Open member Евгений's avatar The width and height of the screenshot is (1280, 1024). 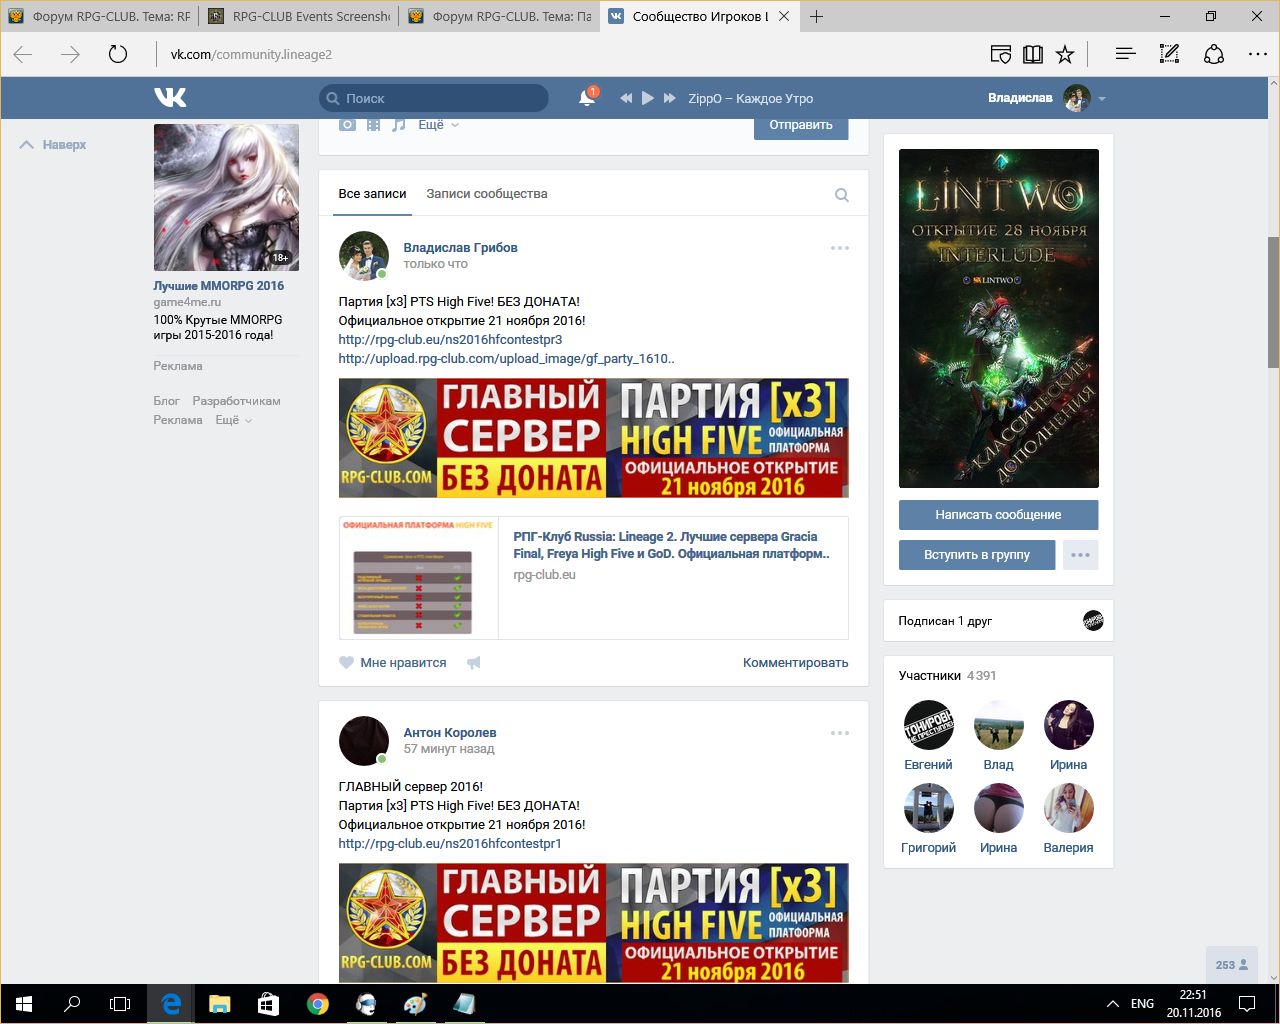tap(928, 725)
